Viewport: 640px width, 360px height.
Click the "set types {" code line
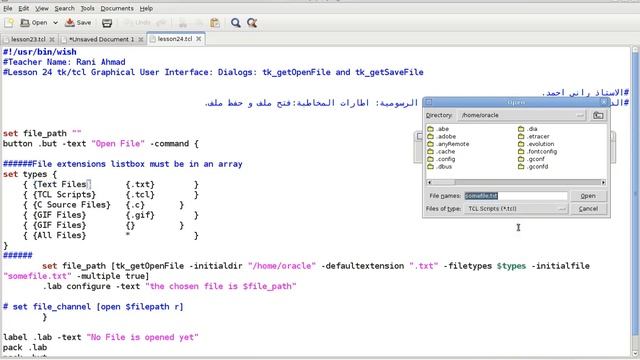[30, 174]
